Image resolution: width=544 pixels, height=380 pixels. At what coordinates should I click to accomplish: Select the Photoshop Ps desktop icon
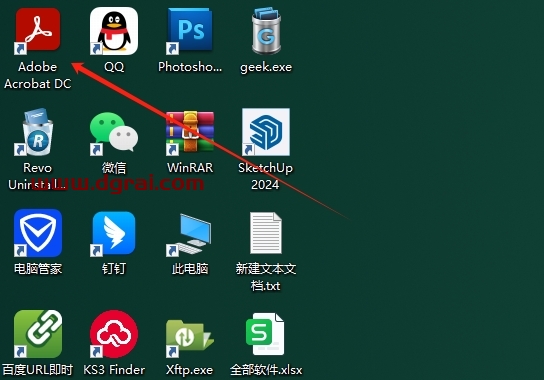click(x=190, y=31)
